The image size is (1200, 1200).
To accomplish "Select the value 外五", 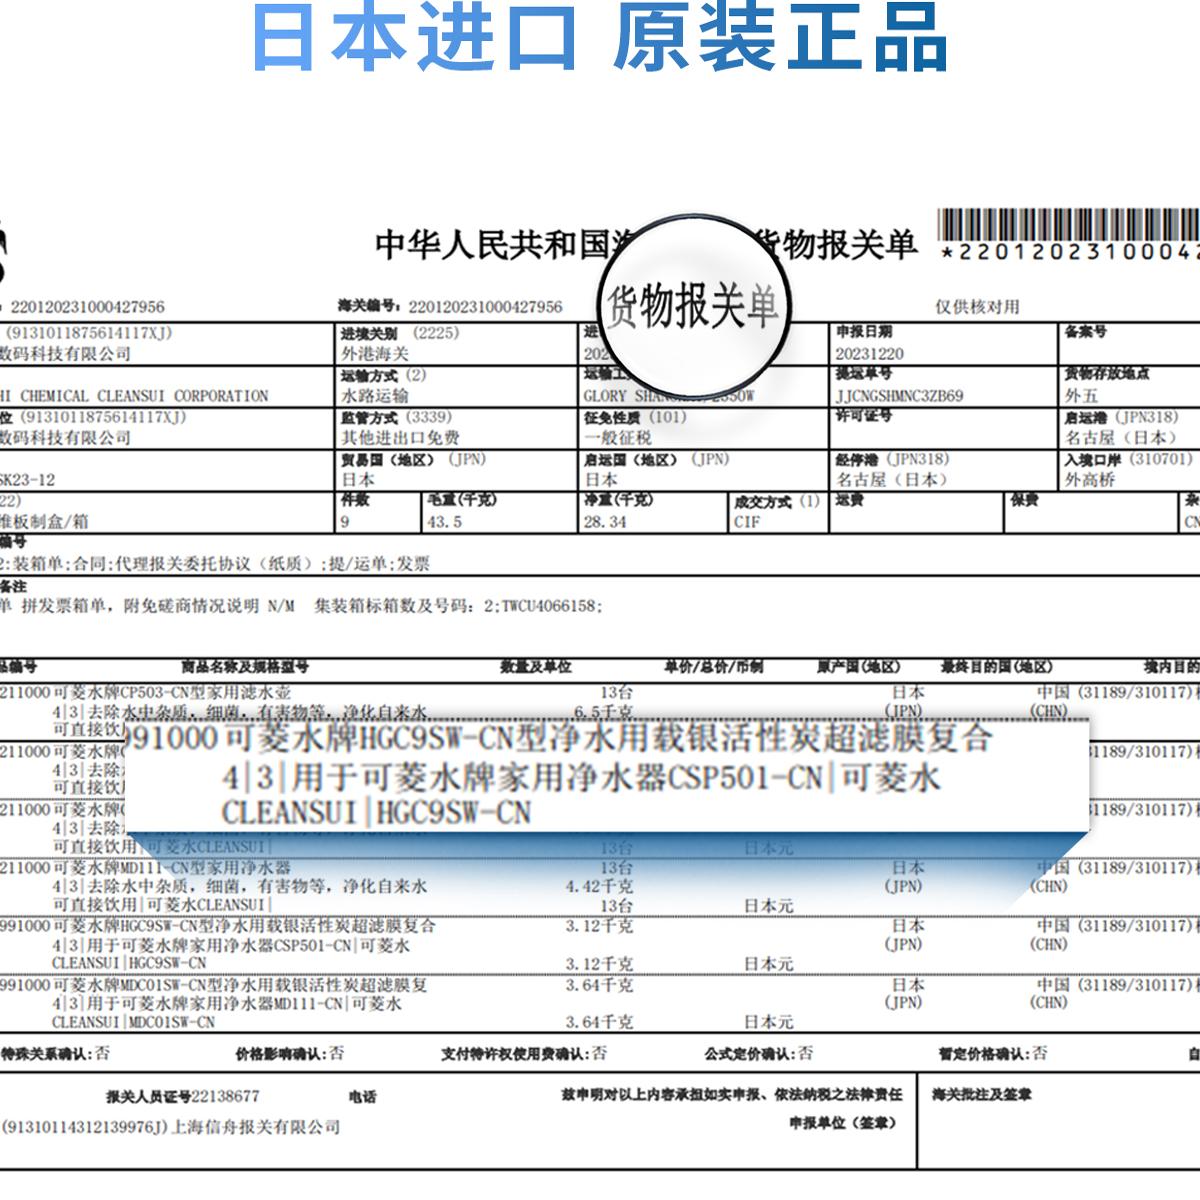I will (x=1081, y=396).
